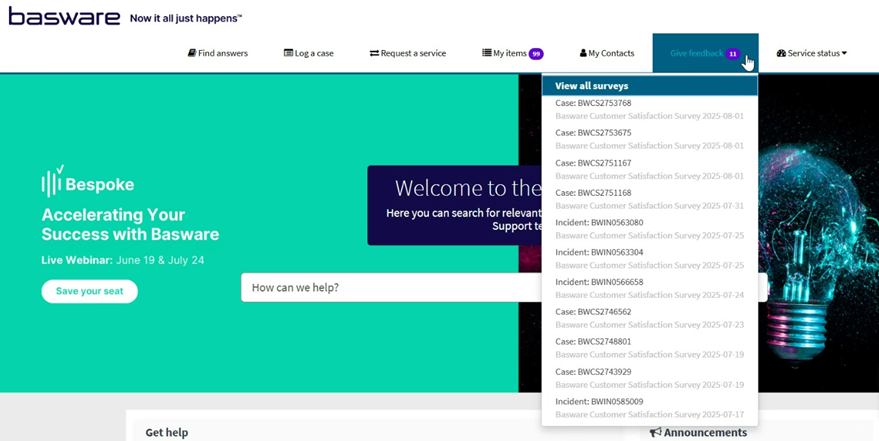Image resolution: width=879 pixels, height=441 pixels.
Task: Click the Give feedback menu item
Action: point(705,53)
